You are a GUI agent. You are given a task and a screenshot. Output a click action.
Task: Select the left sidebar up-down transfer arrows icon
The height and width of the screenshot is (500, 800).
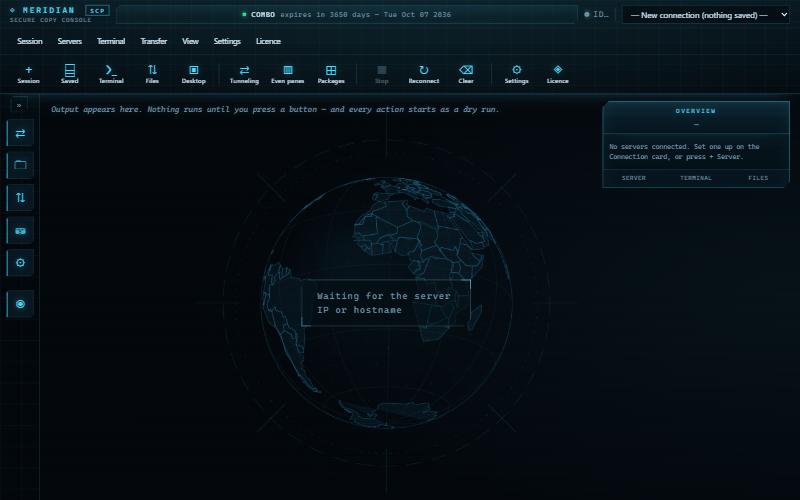[x=20, y=197]
